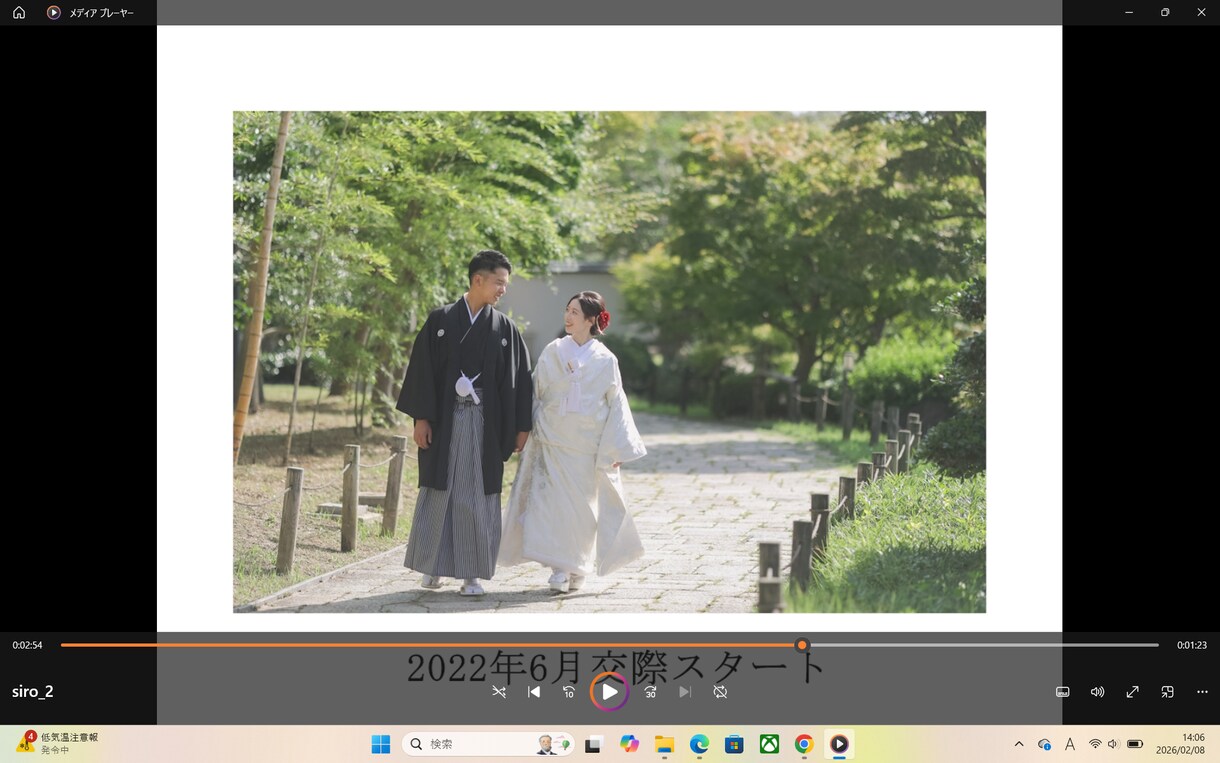
Task: Open Google Chrome from taskbar
Action: click(x=804, y=744)
